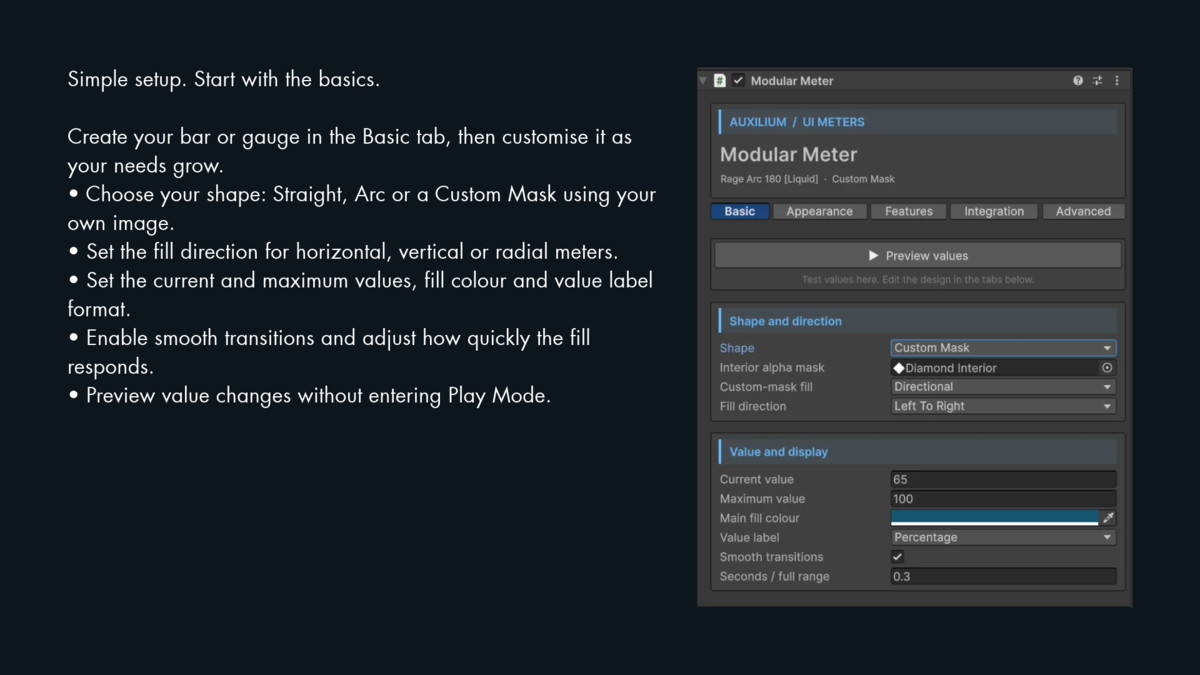The width and height of the screenshot is (1200, 675).
Task: Click the Value label property label
Action: click(750, 537)
